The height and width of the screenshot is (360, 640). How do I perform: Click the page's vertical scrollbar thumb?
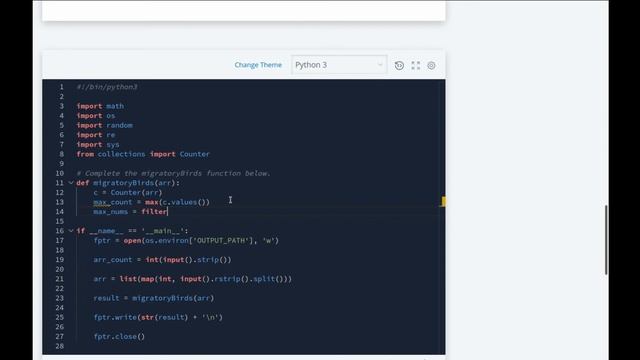[606, 240]
